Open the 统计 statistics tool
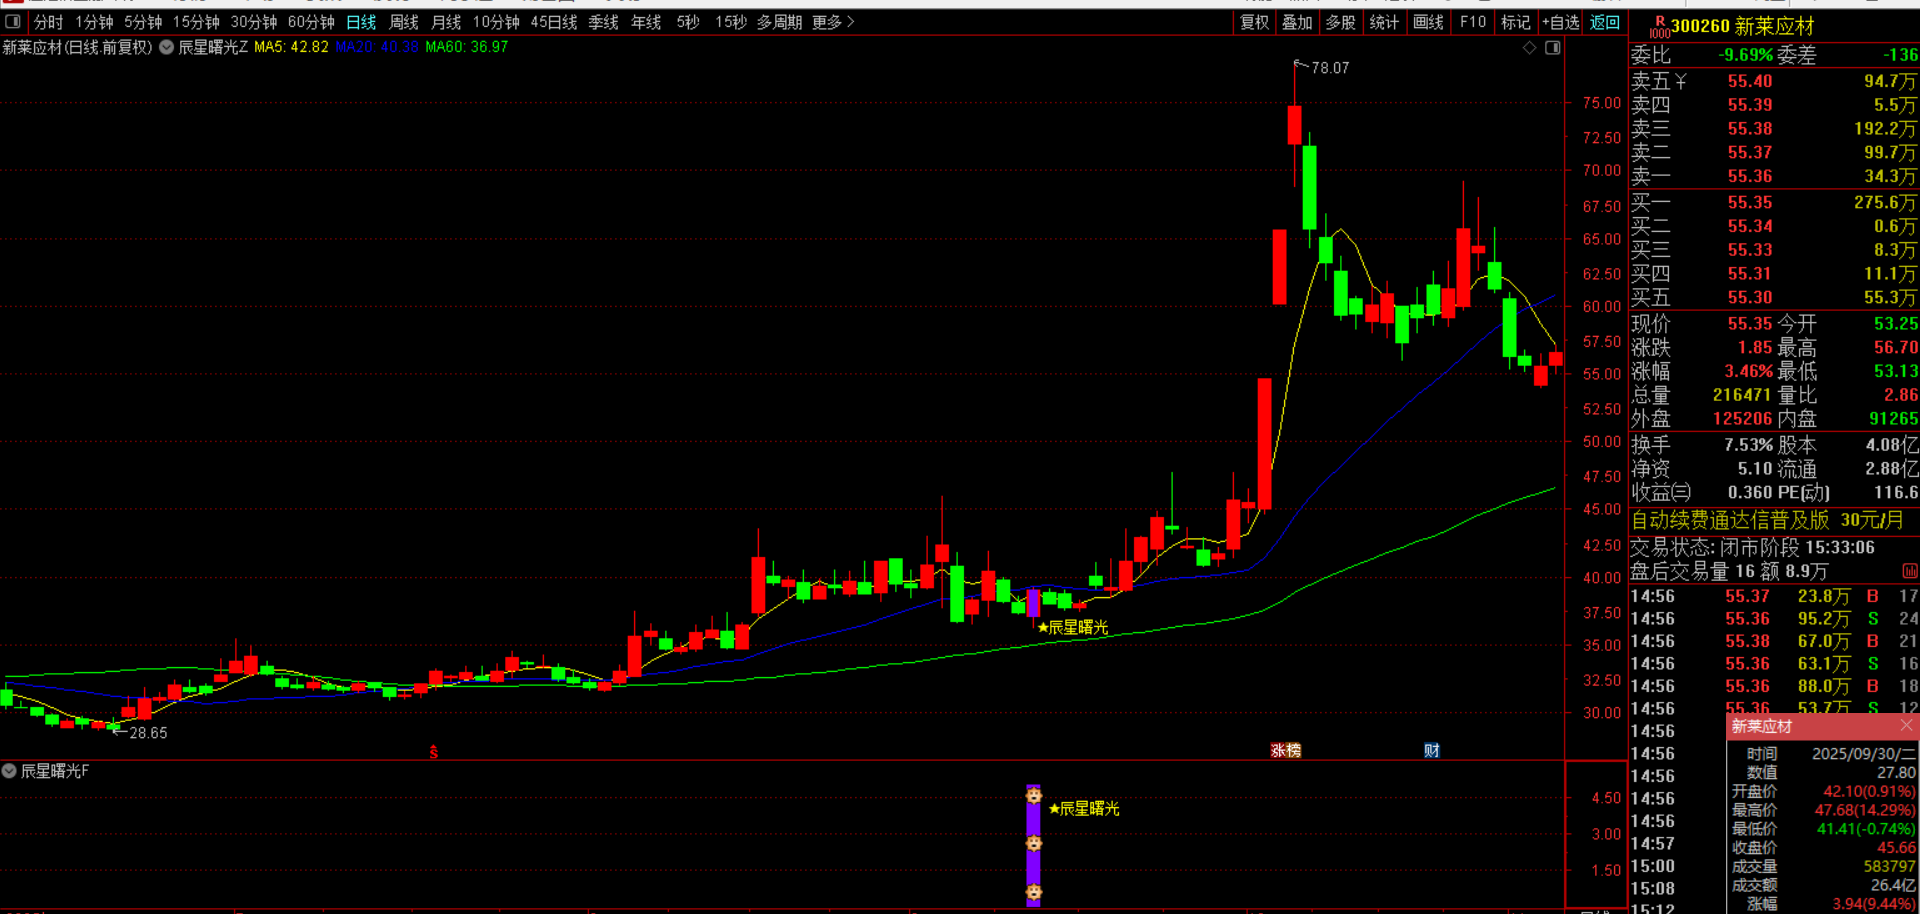Screen dimensions: 1920x914 (x=1384, y=22)
